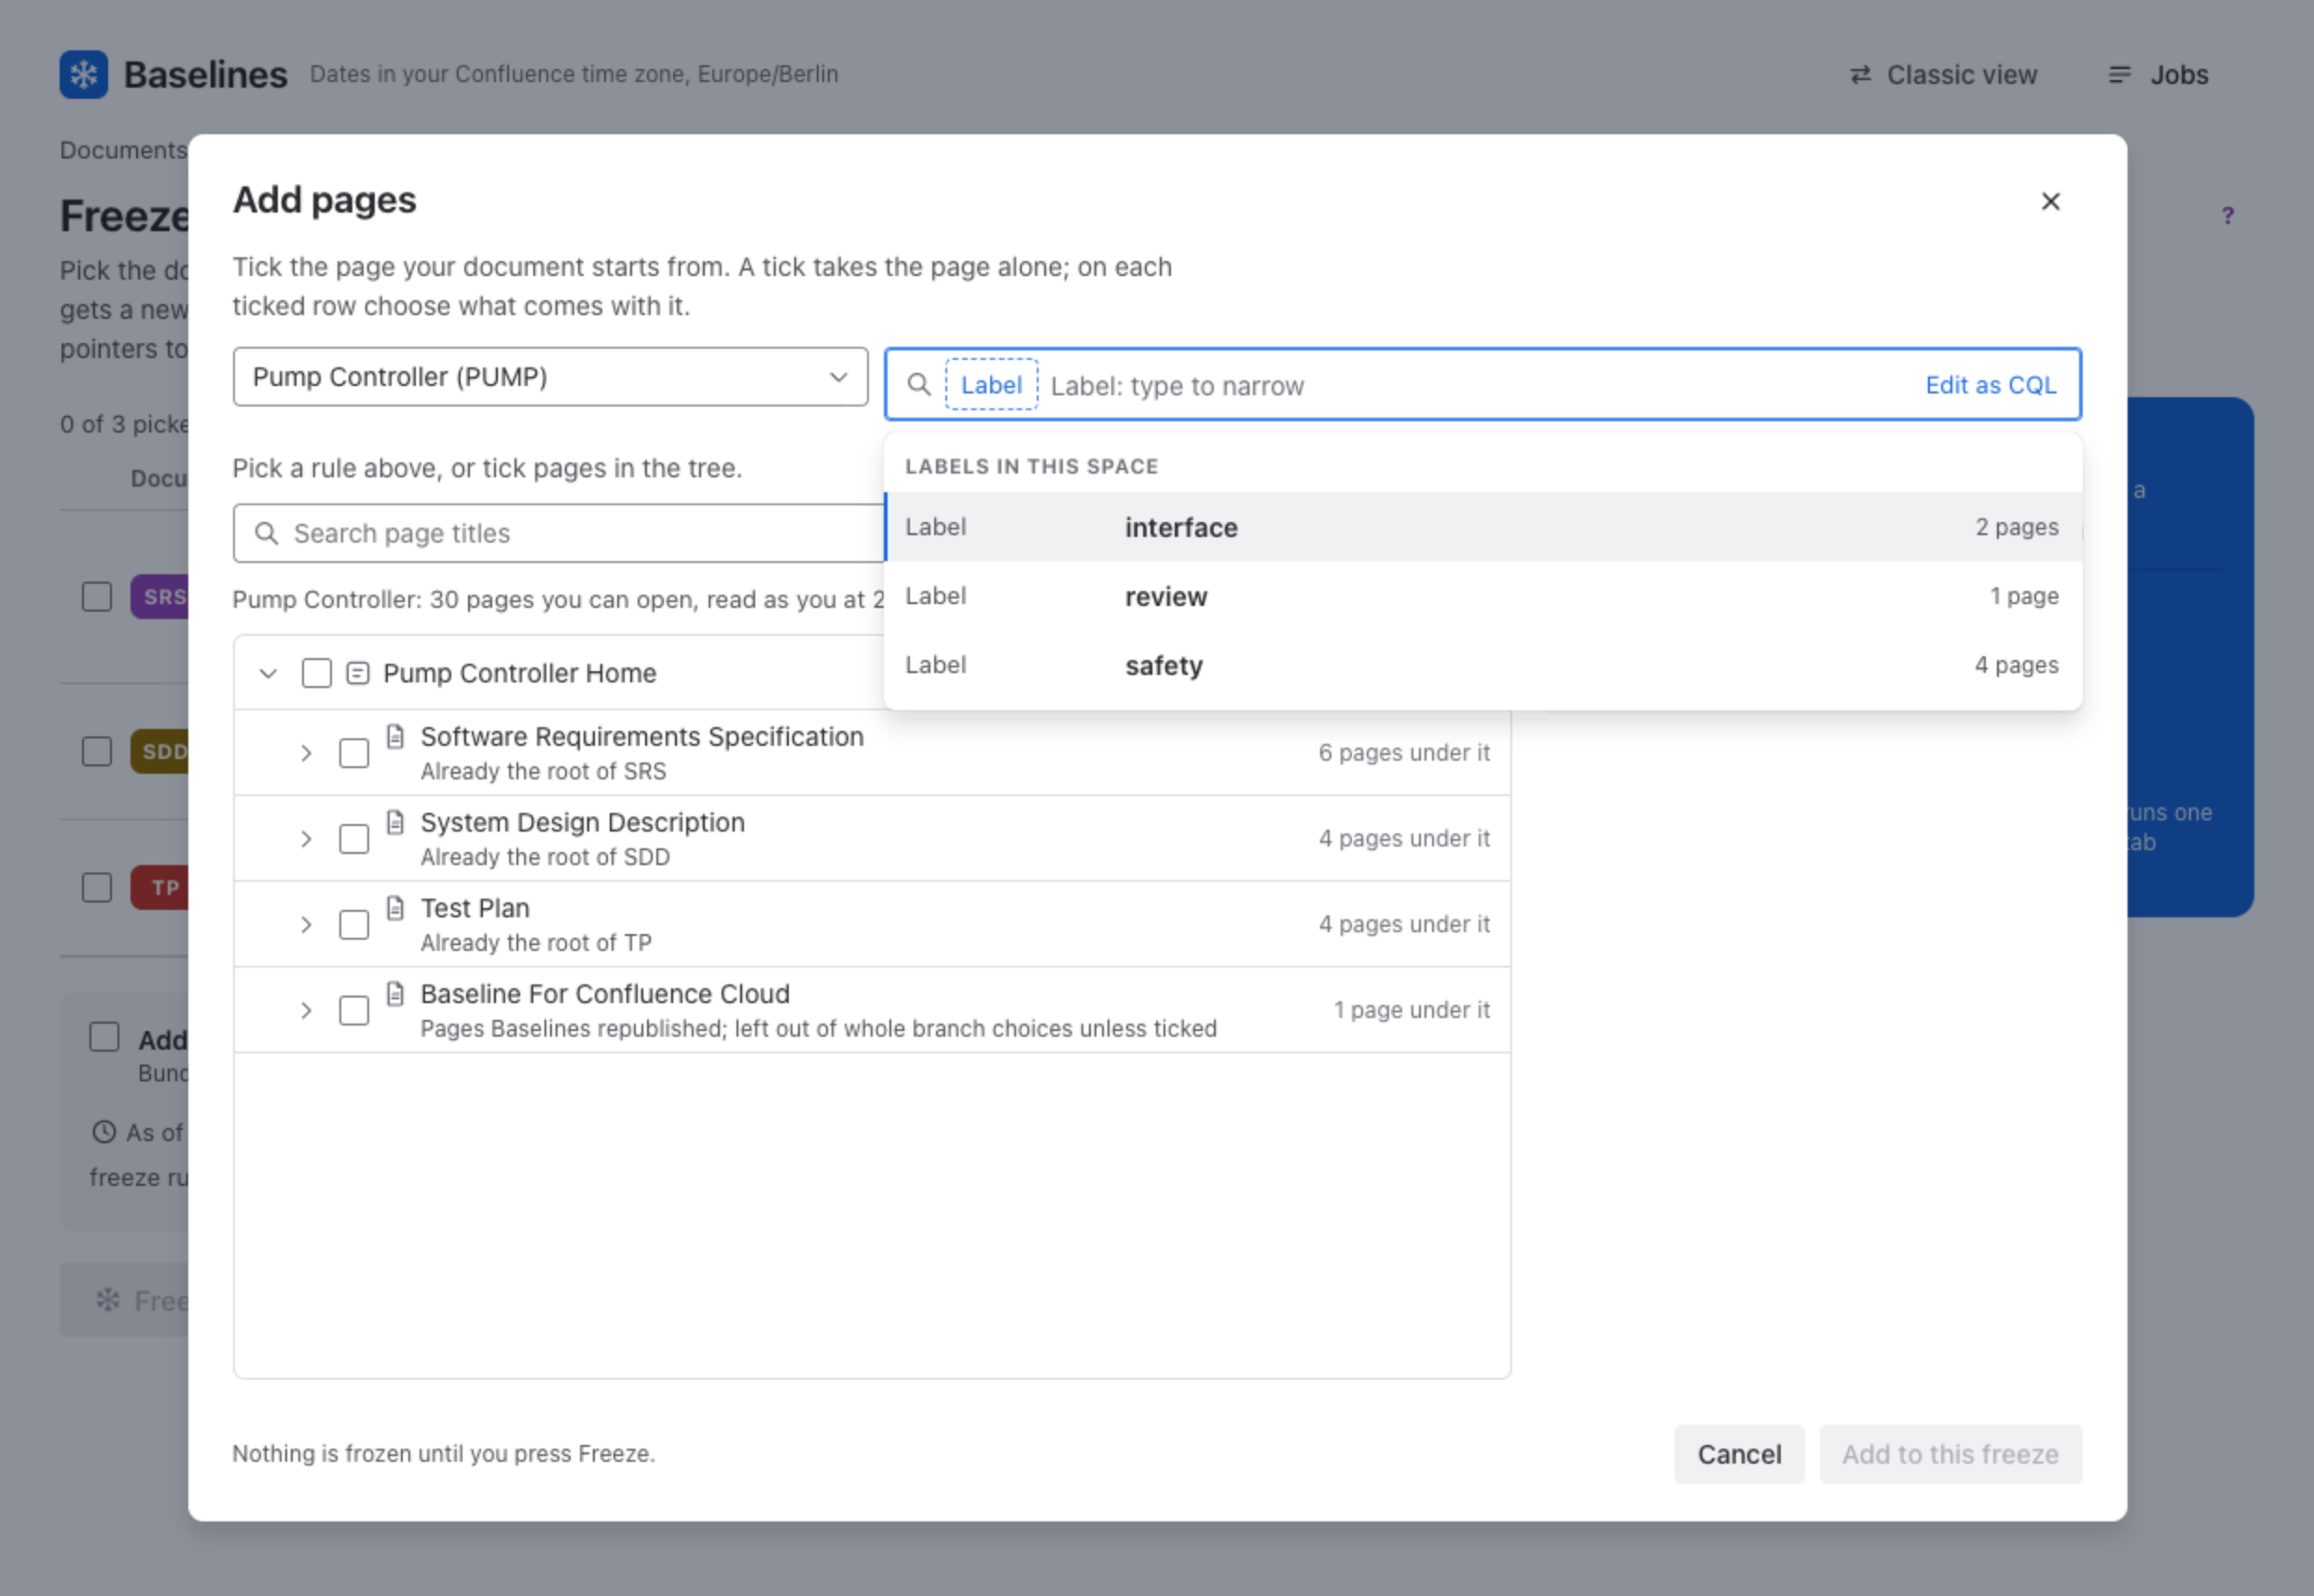Open the Pump Controller (PUMP) space dropdown
This screenshot has height=1596, width=2314.
550,377
